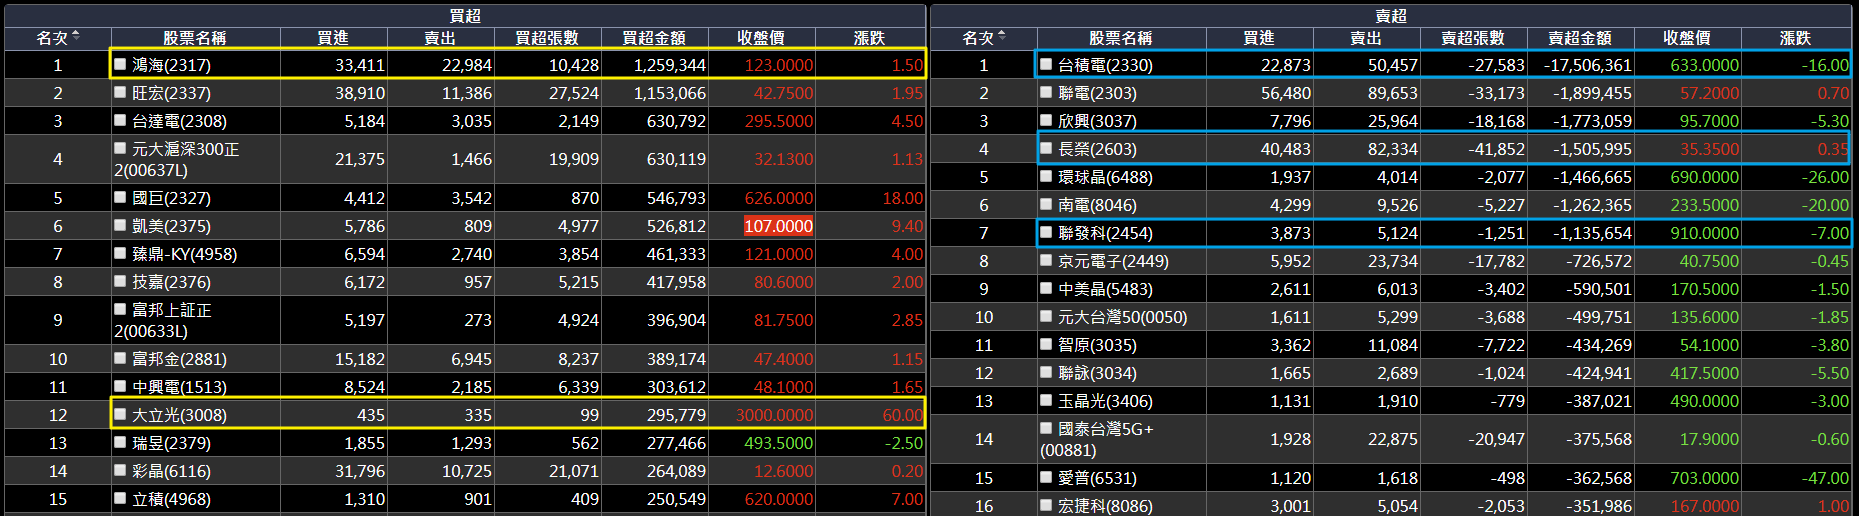This screenshot has height=516, width=1859.
Task: Check the box for 愛普(6531)
Action: (1046, 477)
